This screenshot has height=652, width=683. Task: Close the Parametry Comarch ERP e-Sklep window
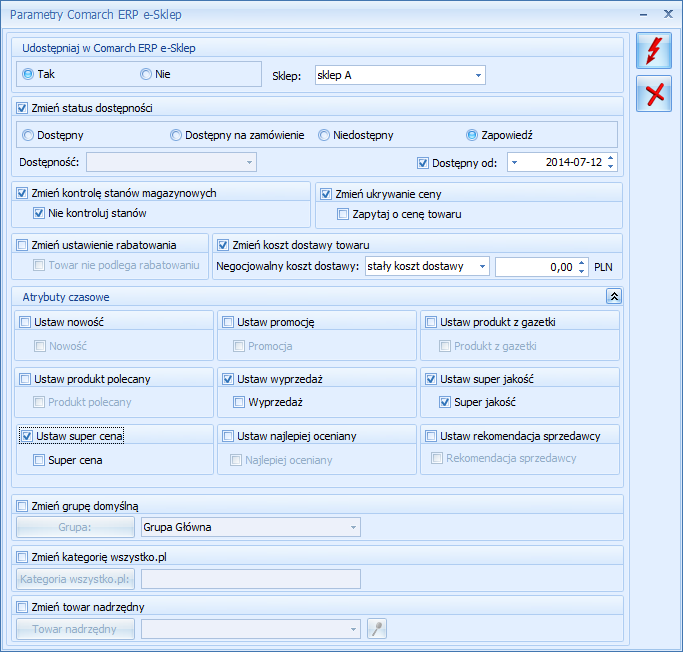point(668,14)
